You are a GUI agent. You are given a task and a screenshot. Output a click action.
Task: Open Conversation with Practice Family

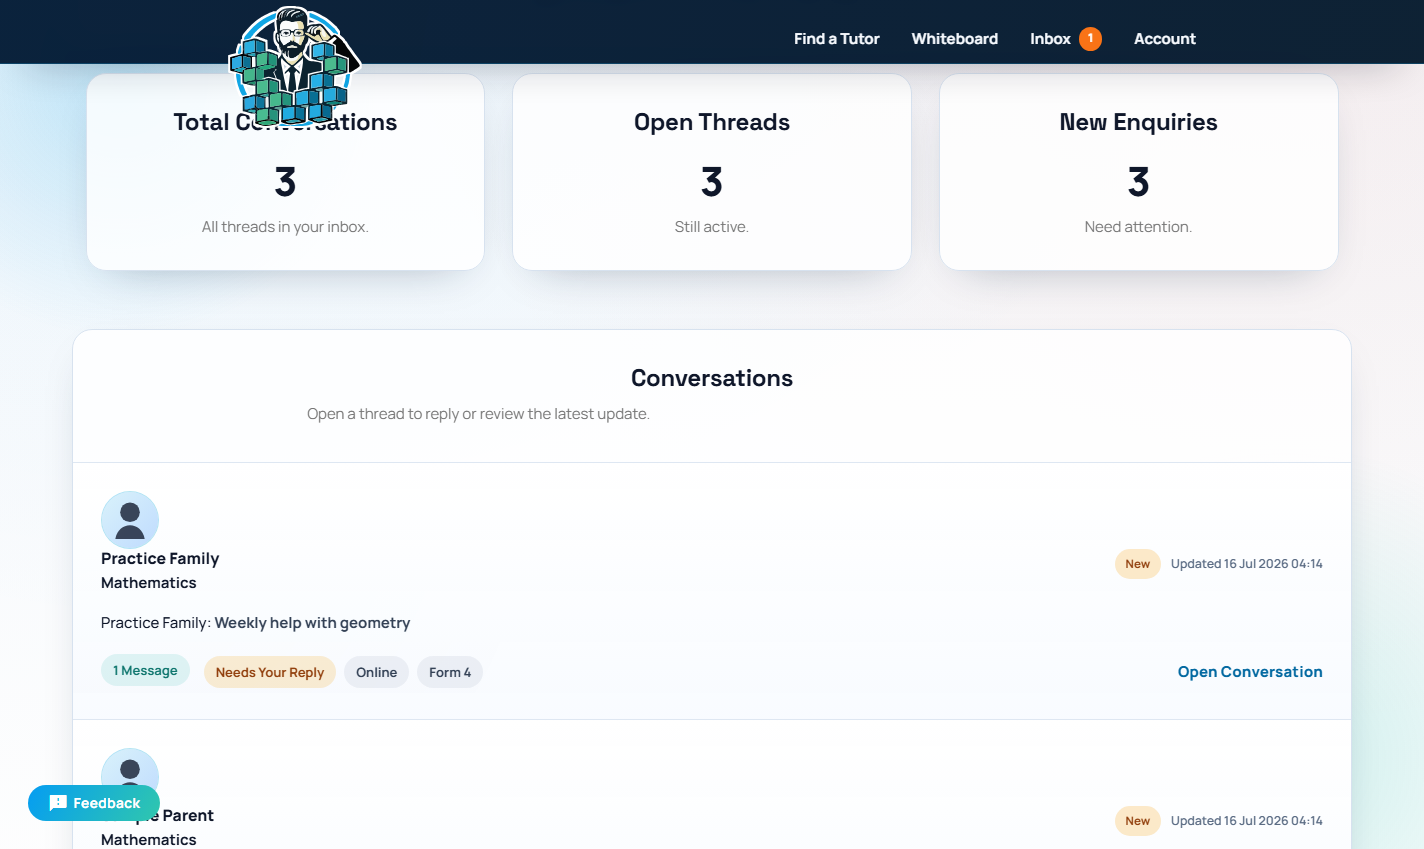point(1250,672)
